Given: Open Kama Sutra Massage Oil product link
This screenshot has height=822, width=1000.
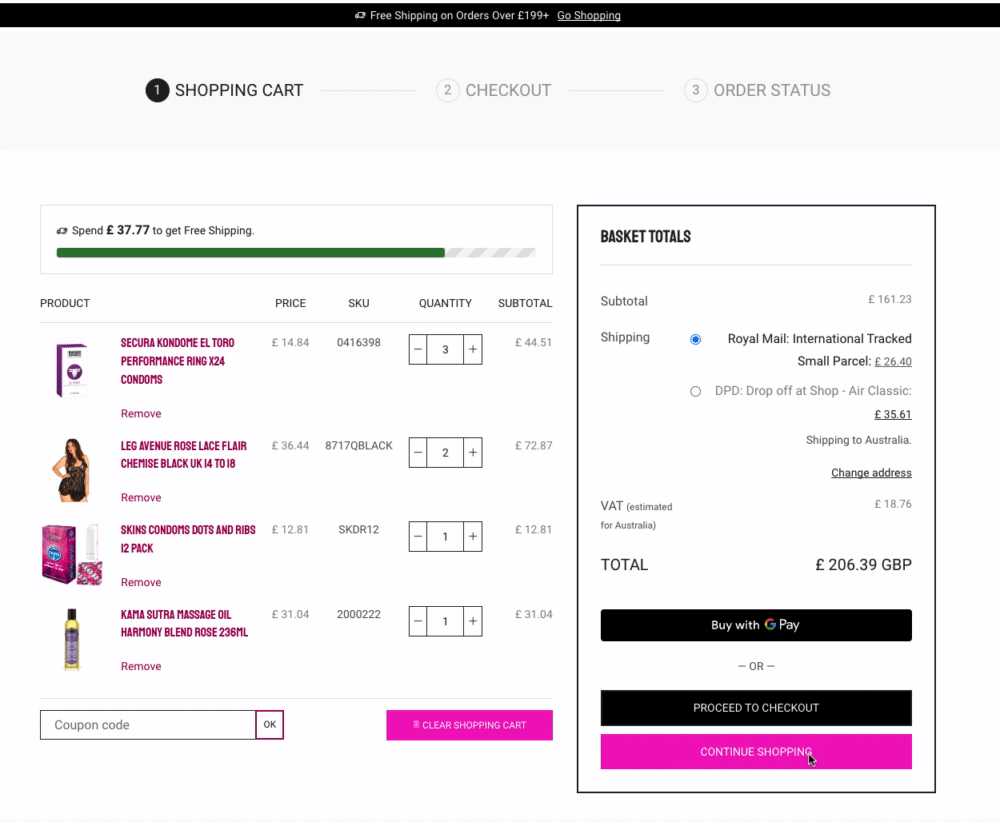Looking at the screenshot, I should click(x=184, y=624).
